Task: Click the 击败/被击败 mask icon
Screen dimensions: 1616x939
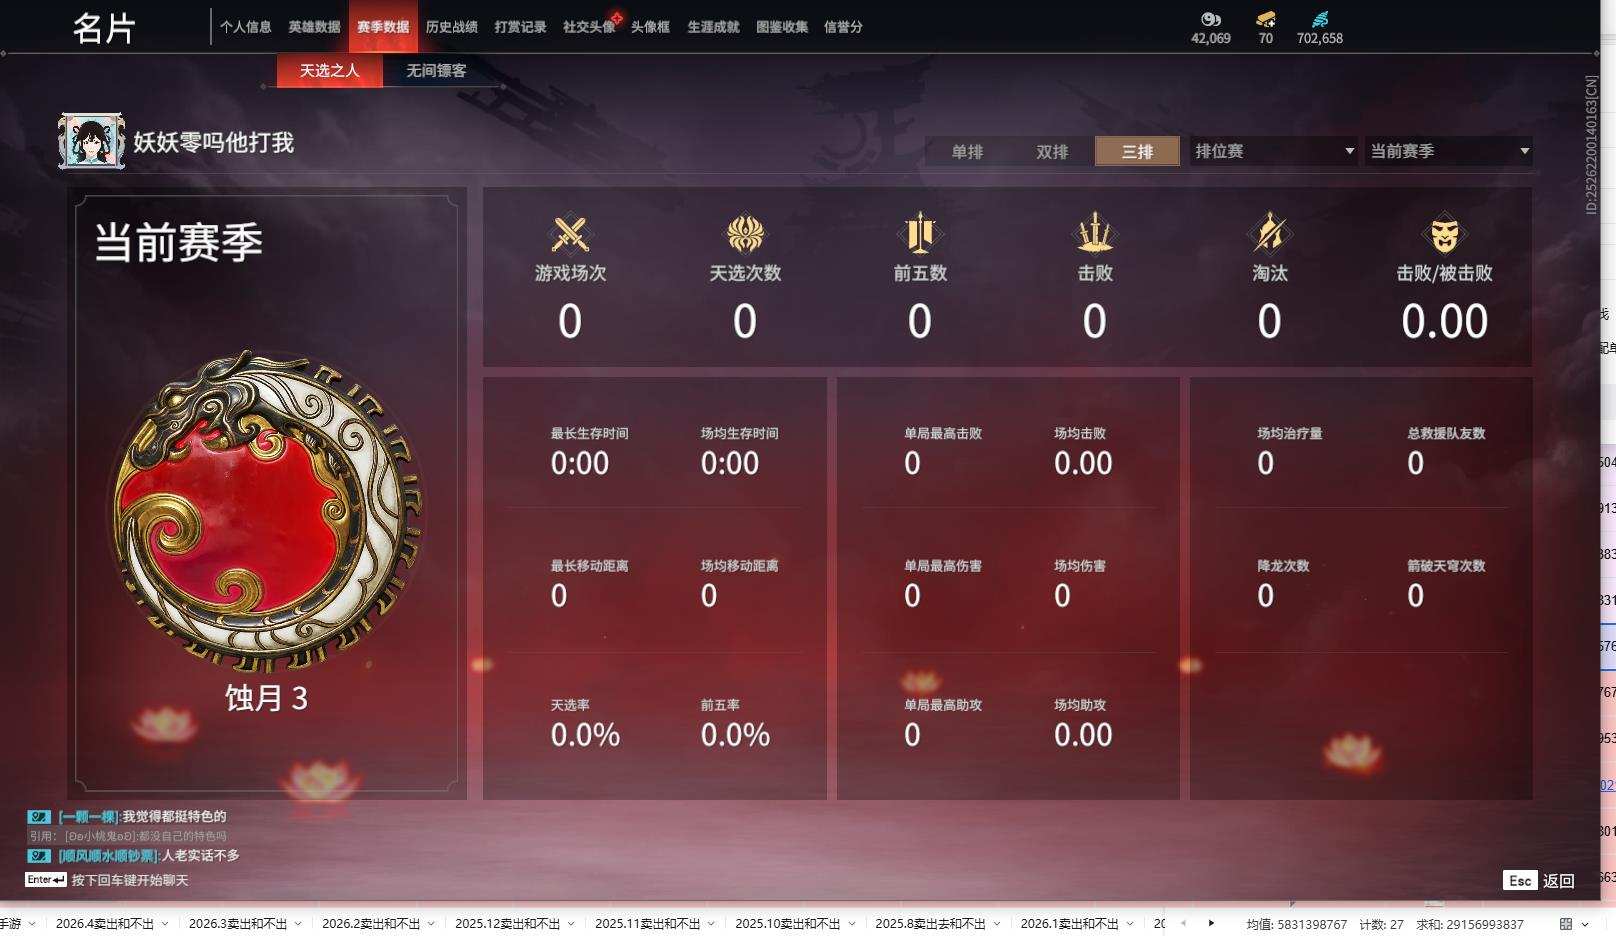Action: pyautogui.click(x=1444, y=235)
